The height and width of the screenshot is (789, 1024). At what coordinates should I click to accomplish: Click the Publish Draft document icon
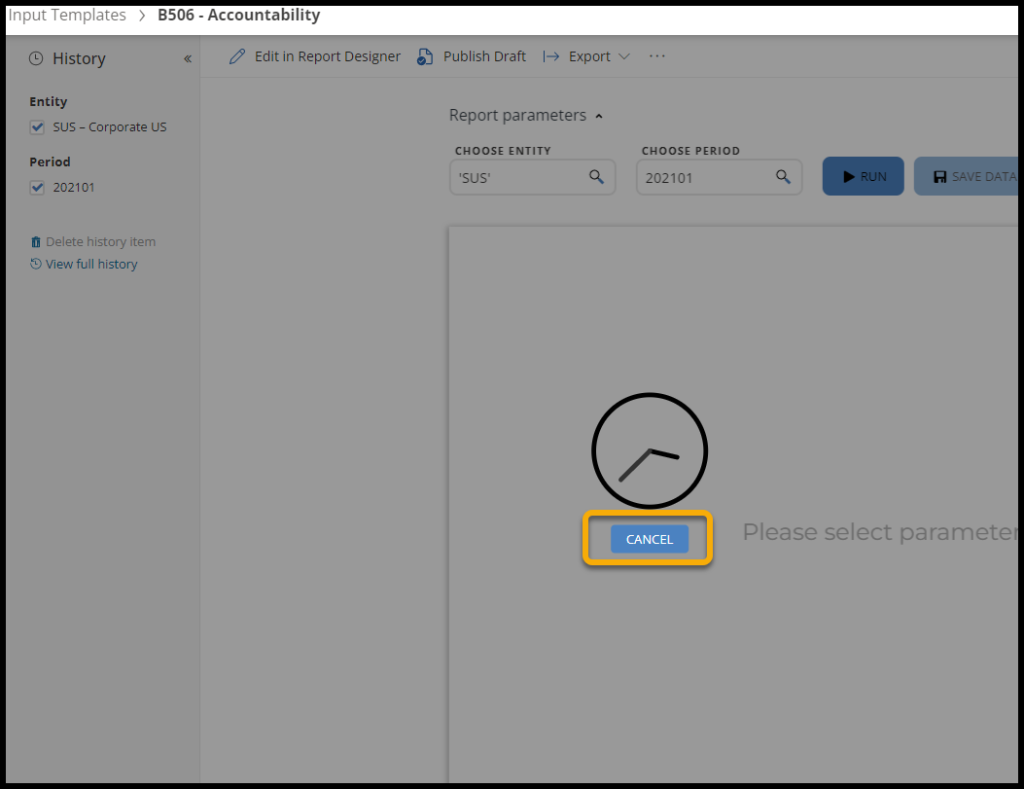coord(425,57)
